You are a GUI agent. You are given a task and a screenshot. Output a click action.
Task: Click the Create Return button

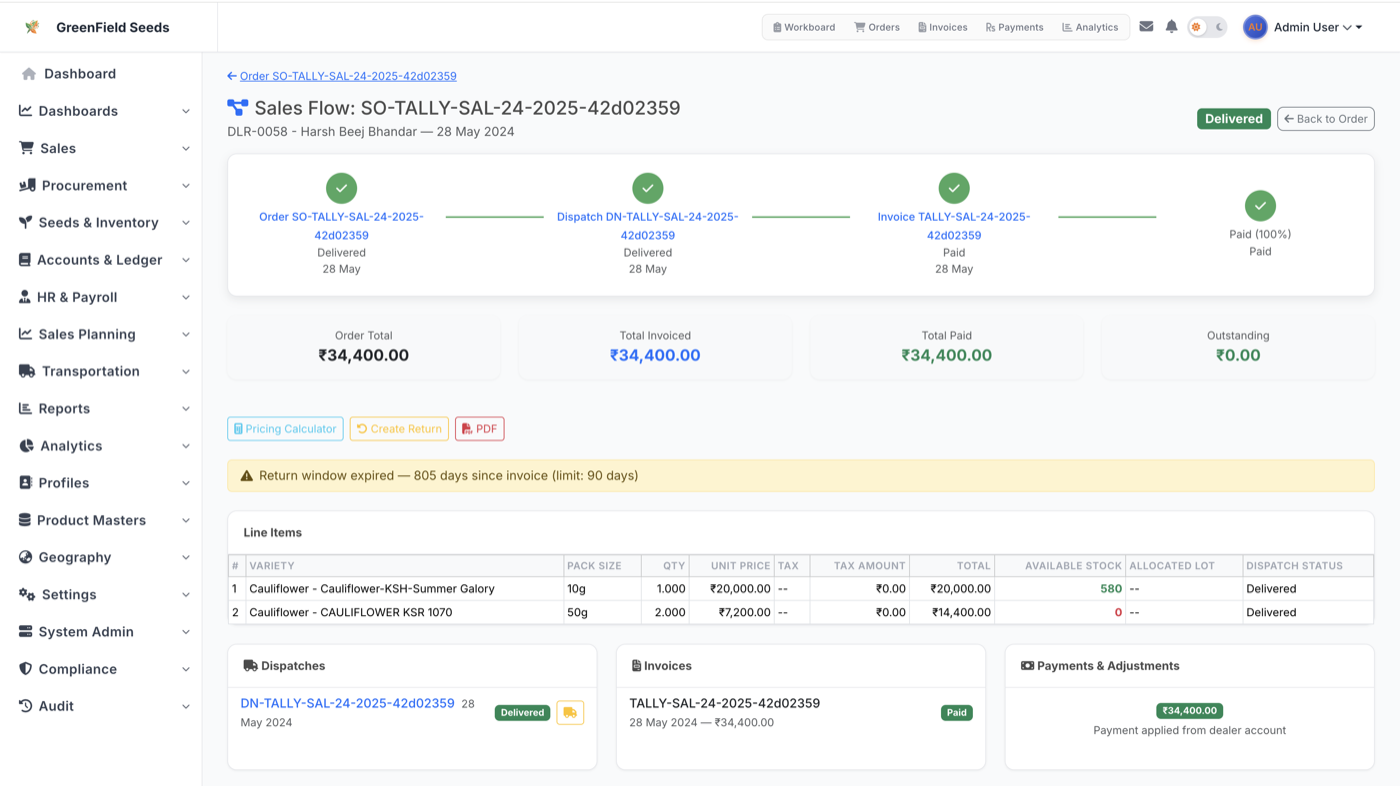(x=399, y=429)
